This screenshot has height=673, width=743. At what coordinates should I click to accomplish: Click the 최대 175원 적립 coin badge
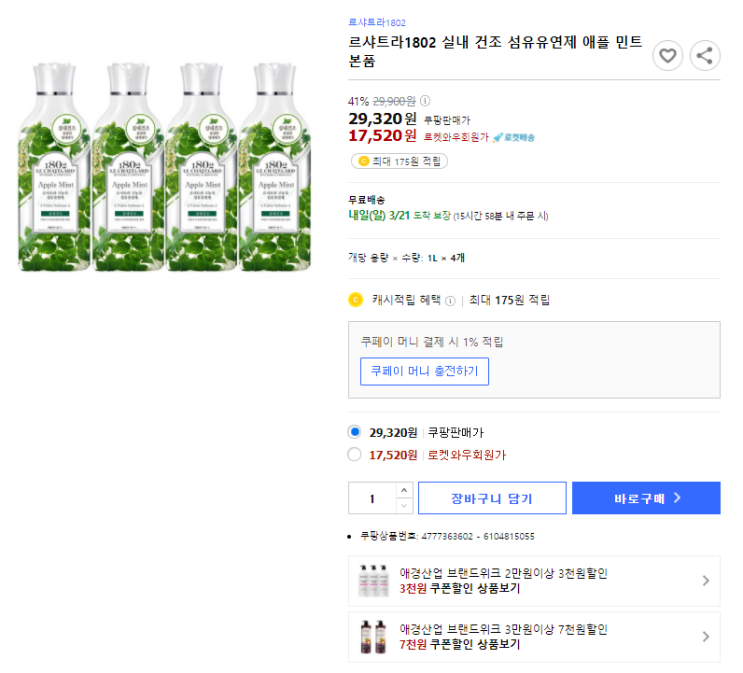point(399,161)
